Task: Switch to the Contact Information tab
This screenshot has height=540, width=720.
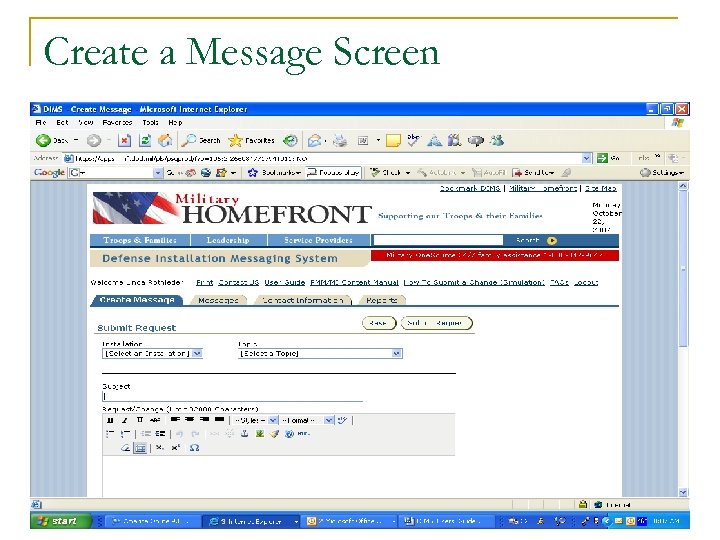Action: point(303,300)
